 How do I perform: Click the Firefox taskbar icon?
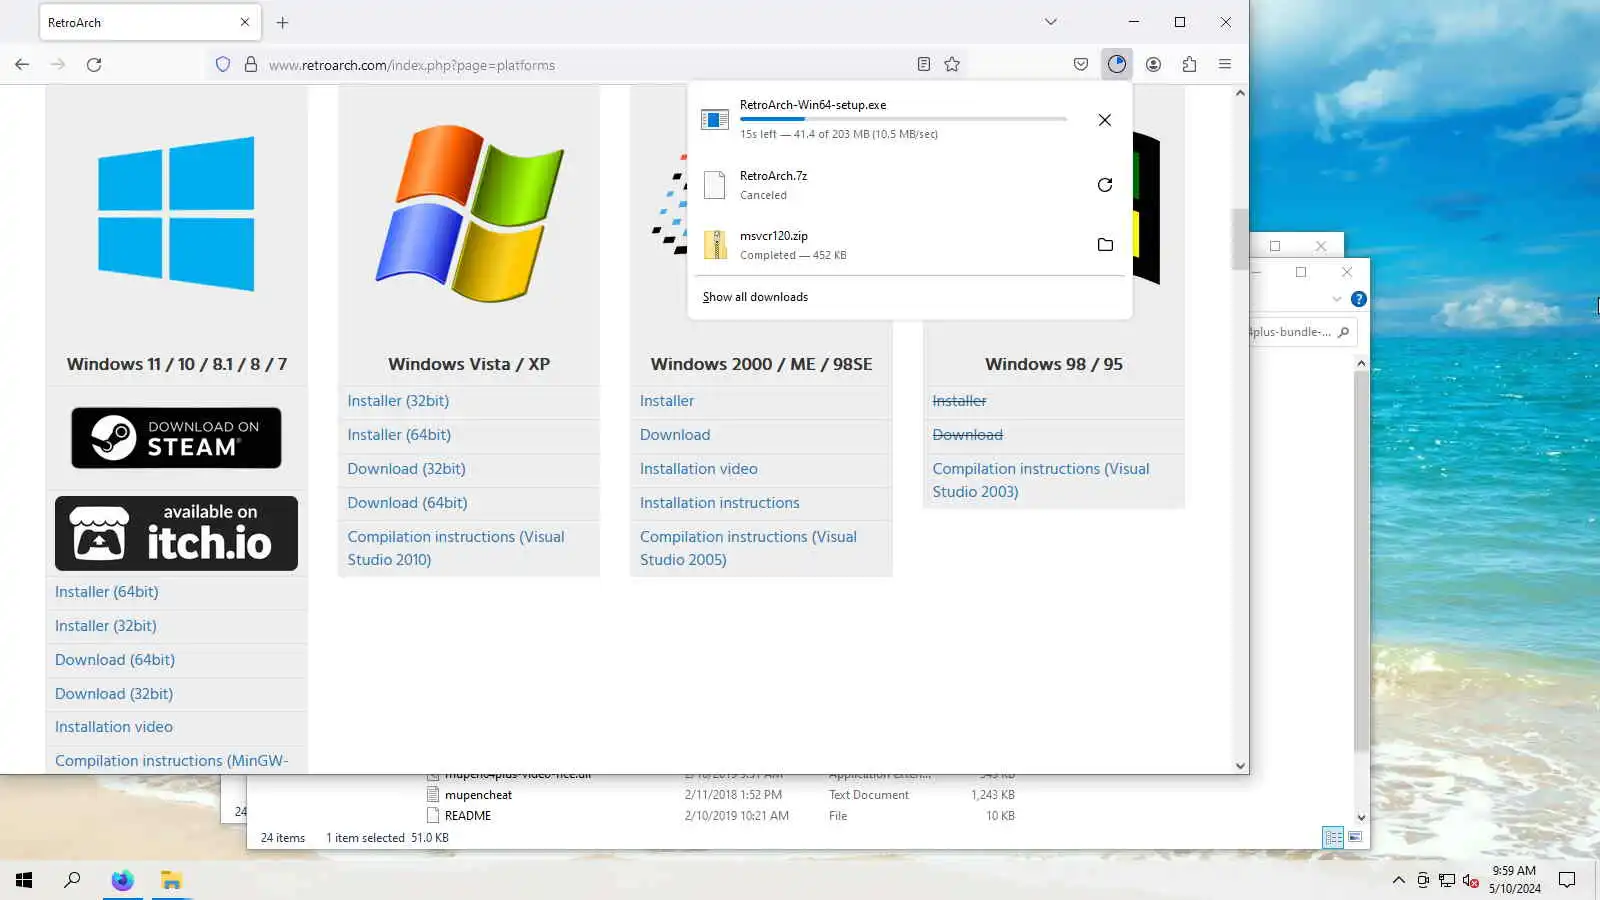click(122, 880)
